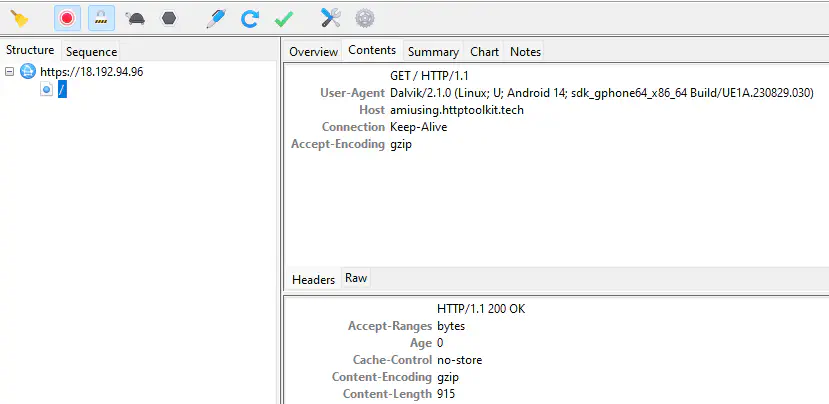Compose a request with the pen icon
Image resolution: width=829 pixels, height=404 pixels.
215,17
